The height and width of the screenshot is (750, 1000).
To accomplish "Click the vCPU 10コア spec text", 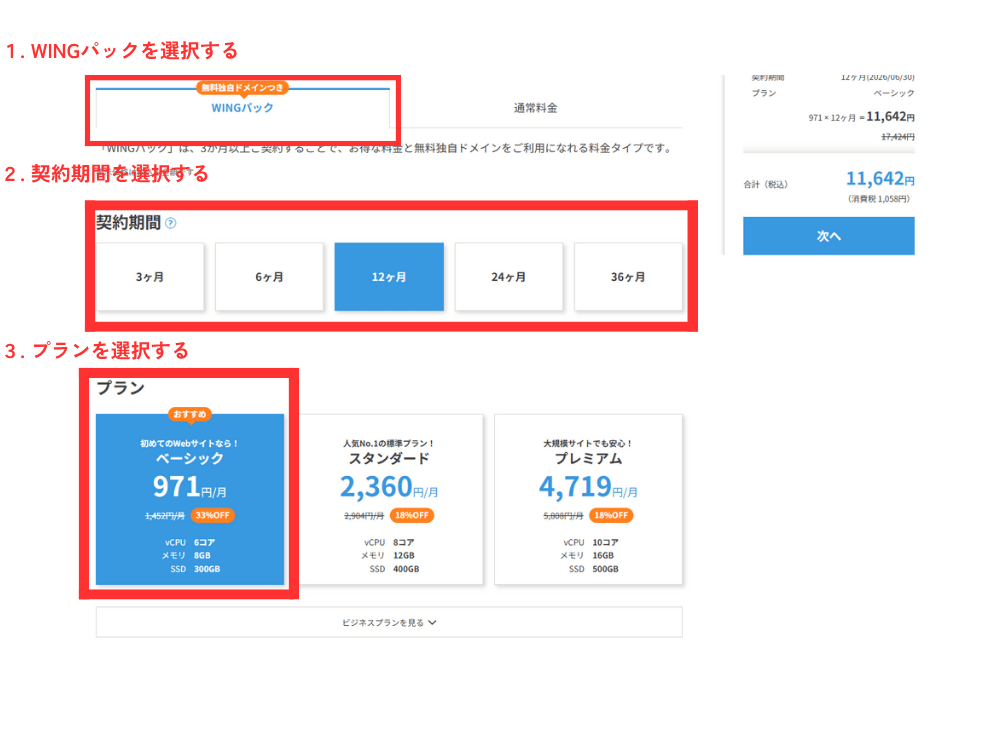I will (591, 542).
